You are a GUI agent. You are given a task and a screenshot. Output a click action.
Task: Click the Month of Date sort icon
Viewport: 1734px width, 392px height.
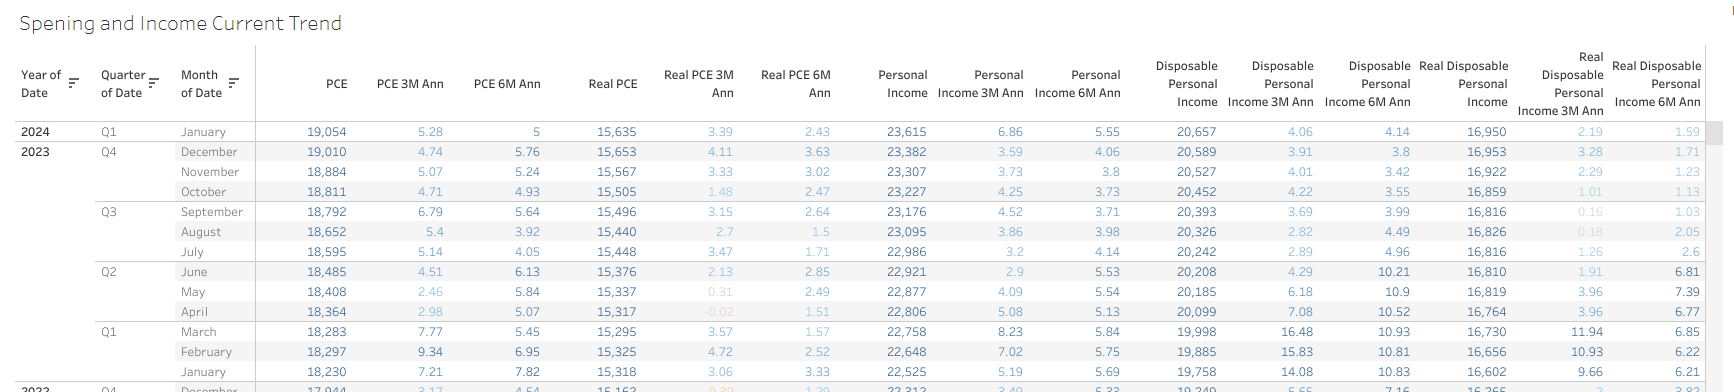[233, 83]
